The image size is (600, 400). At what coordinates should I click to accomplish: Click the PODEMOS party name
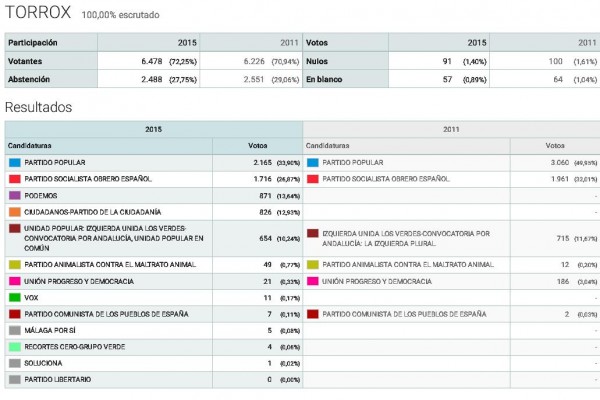coord(41,196)
